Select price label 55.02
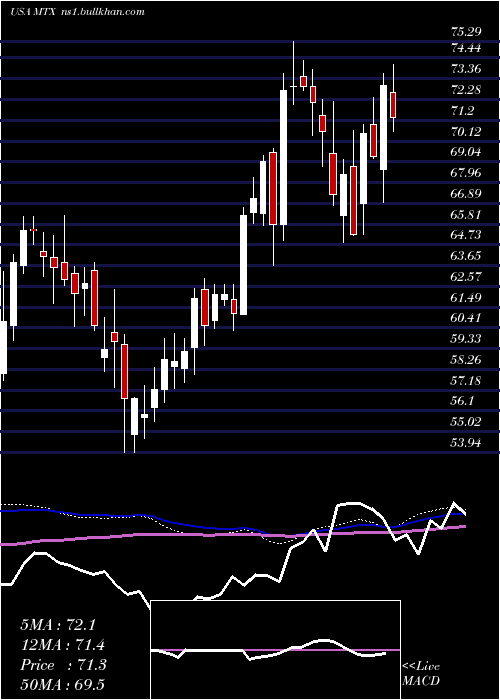500x700 pixels. tap(466, 421)
